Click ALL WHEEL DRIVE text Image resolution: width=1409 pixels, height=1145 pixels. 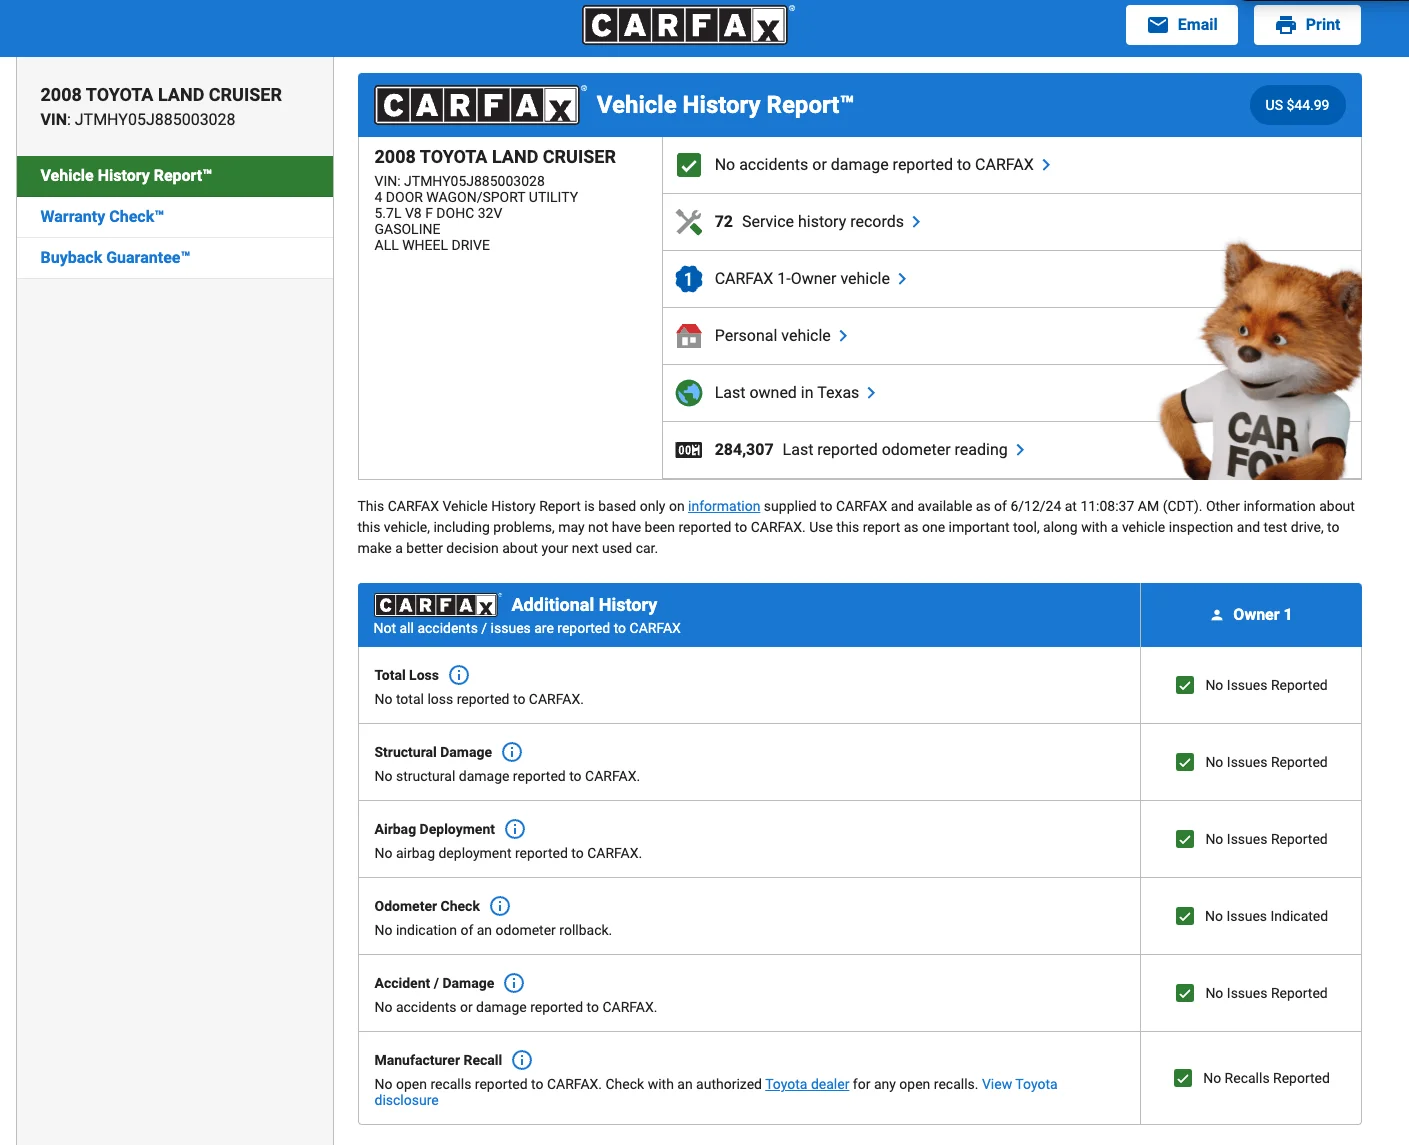[x=432, y=245]
